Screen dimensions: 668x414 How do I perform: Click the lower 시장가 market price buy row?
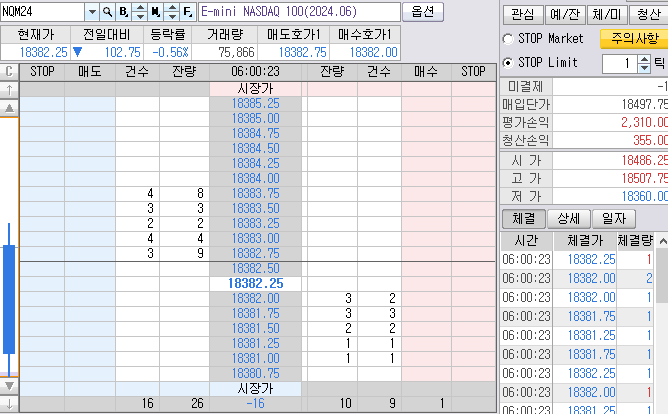[x=255, y=388]
